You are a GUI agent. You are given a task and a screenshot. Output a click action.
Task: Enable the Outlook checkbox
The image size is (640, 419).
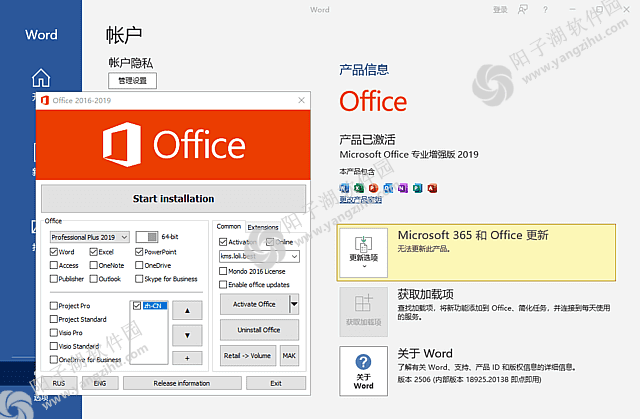pos(93,279)
